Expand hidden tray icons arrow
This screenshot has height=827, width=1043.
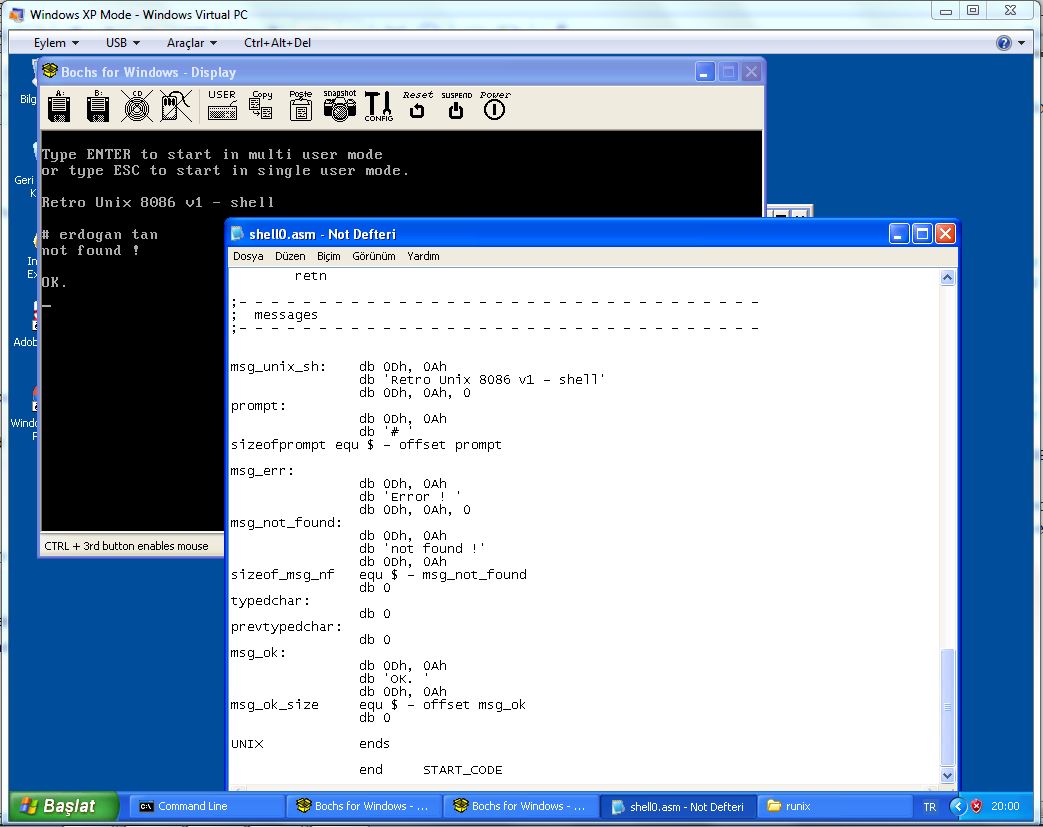click(957, 806)
